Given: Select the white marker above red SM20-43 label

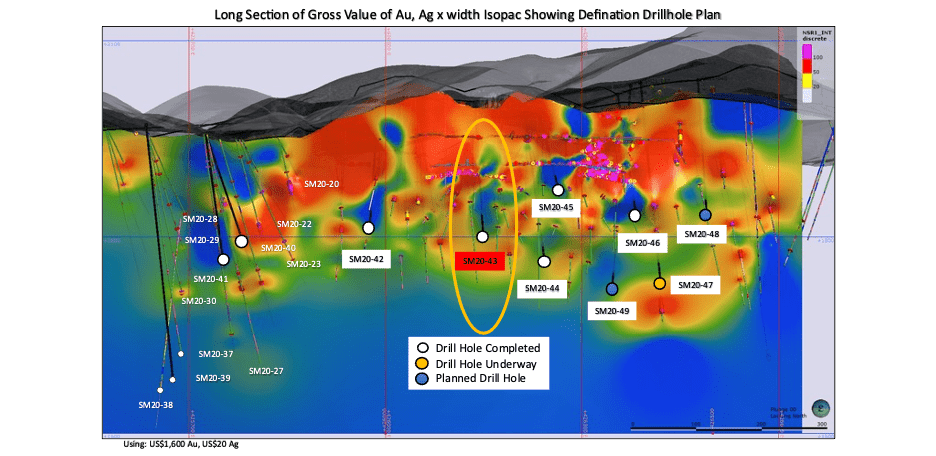Looking at the screenshot, I should point(482,237).
